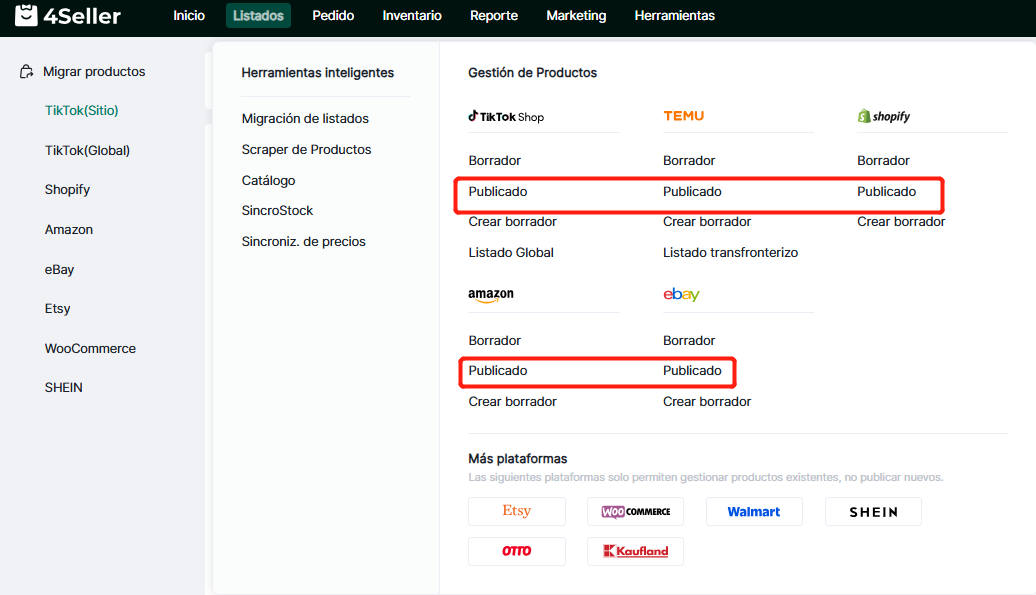Screen dimensions: 1036x595
Task: Open the Listados top menu
Action: [x=258, y=16]
